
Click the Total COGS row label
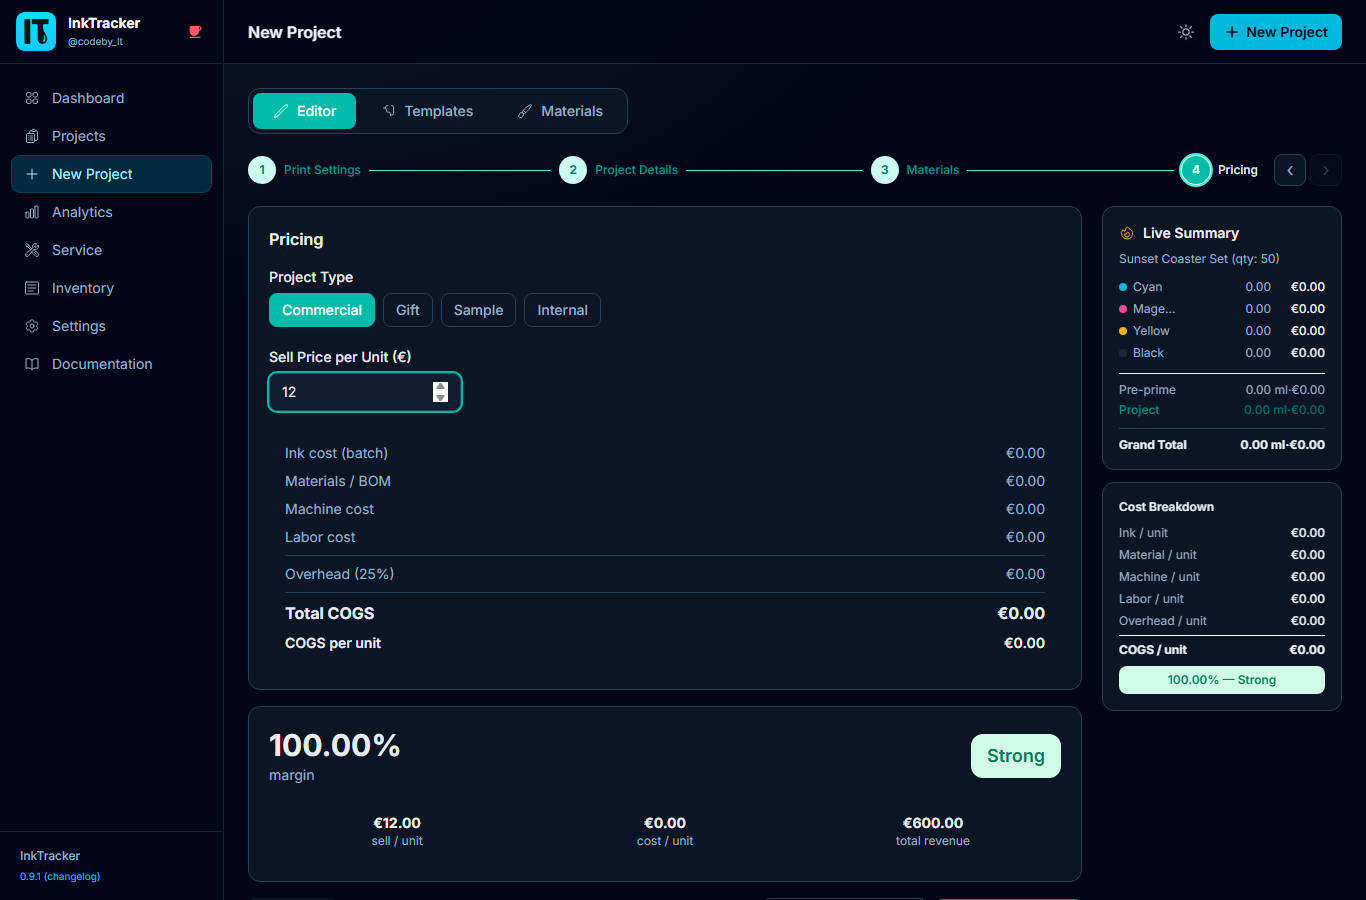click(330, 613)
